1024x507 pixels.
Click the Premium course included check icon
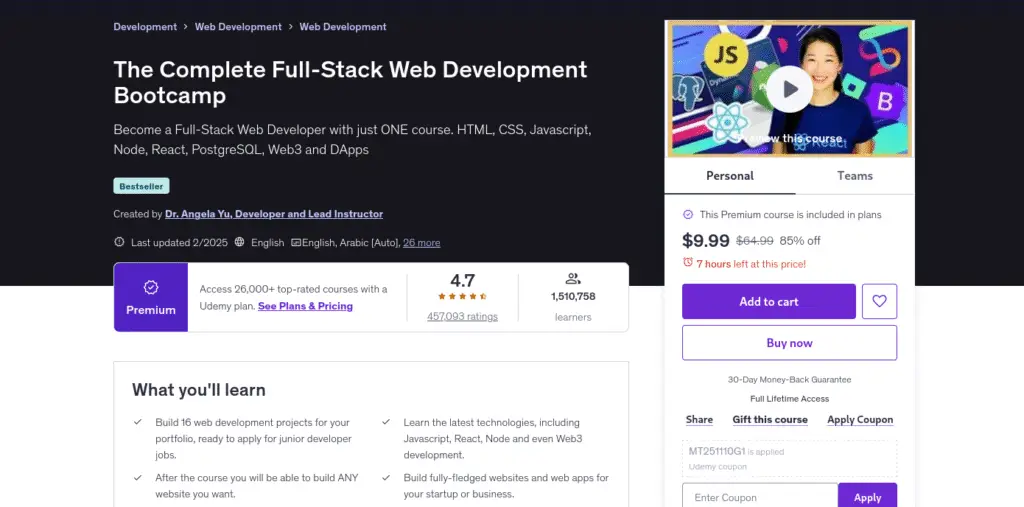[688, 214]
